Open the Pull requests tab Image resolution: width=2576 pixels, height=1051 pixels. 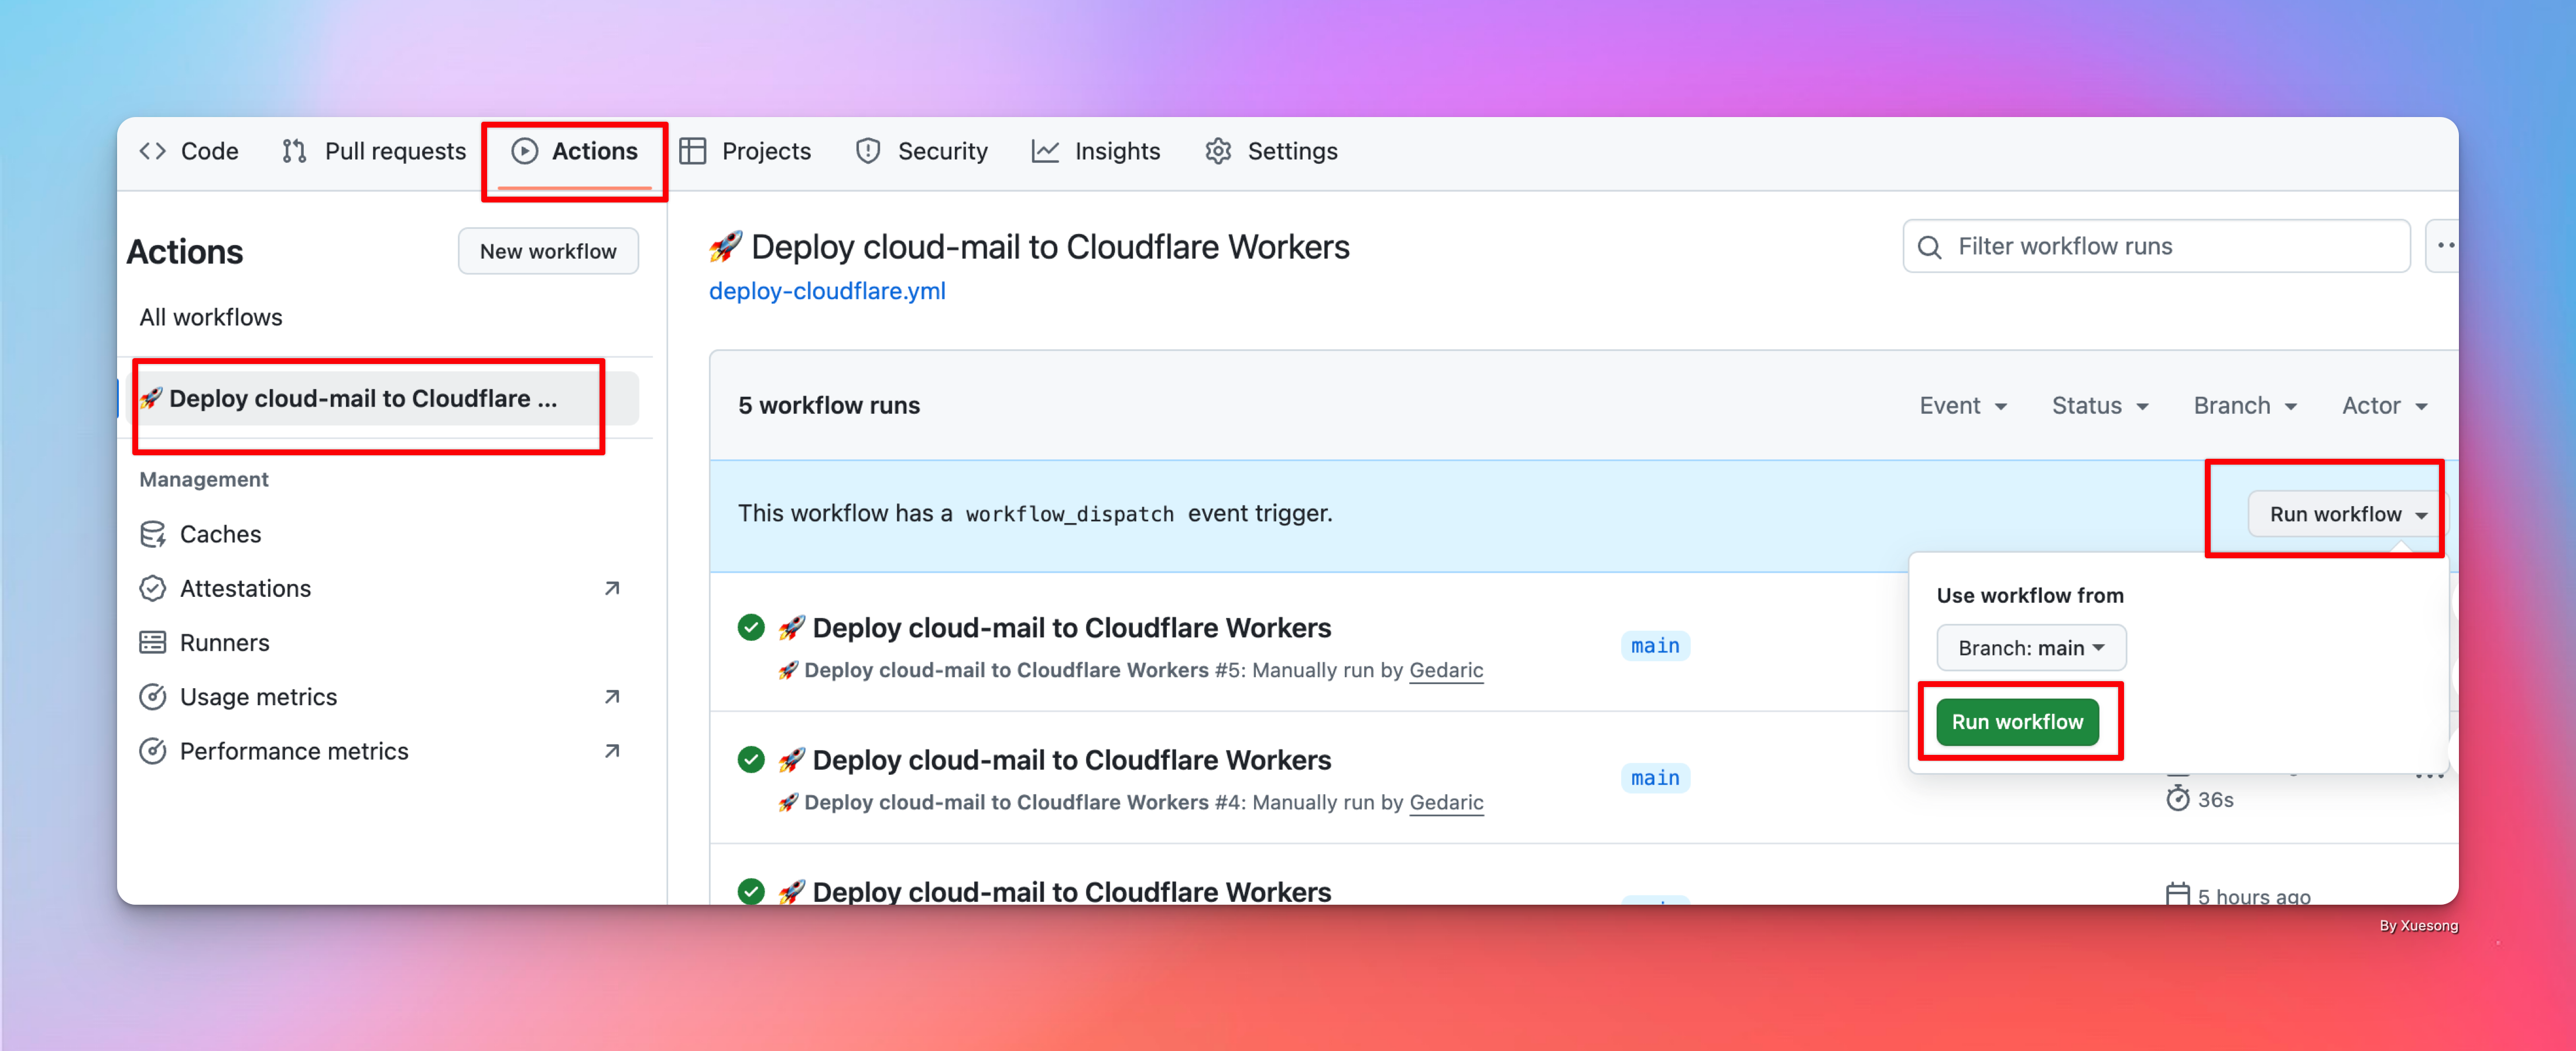click(x=373, y=151)
